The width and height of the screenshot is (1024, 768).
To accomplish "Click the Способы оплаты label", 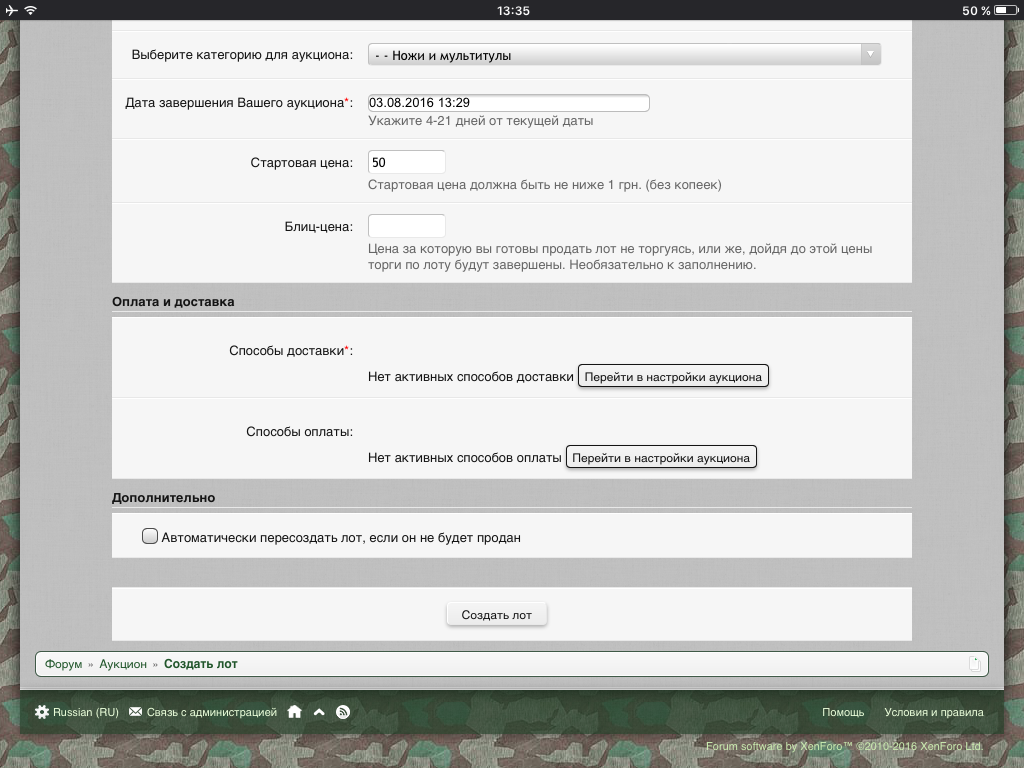I will tap(299, 432).
